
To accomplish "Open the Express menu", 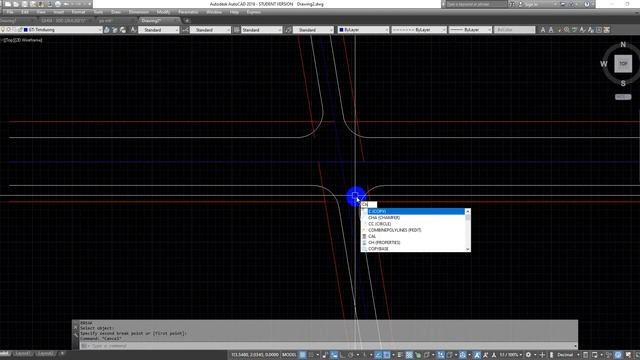I will (x=253, y=12).
